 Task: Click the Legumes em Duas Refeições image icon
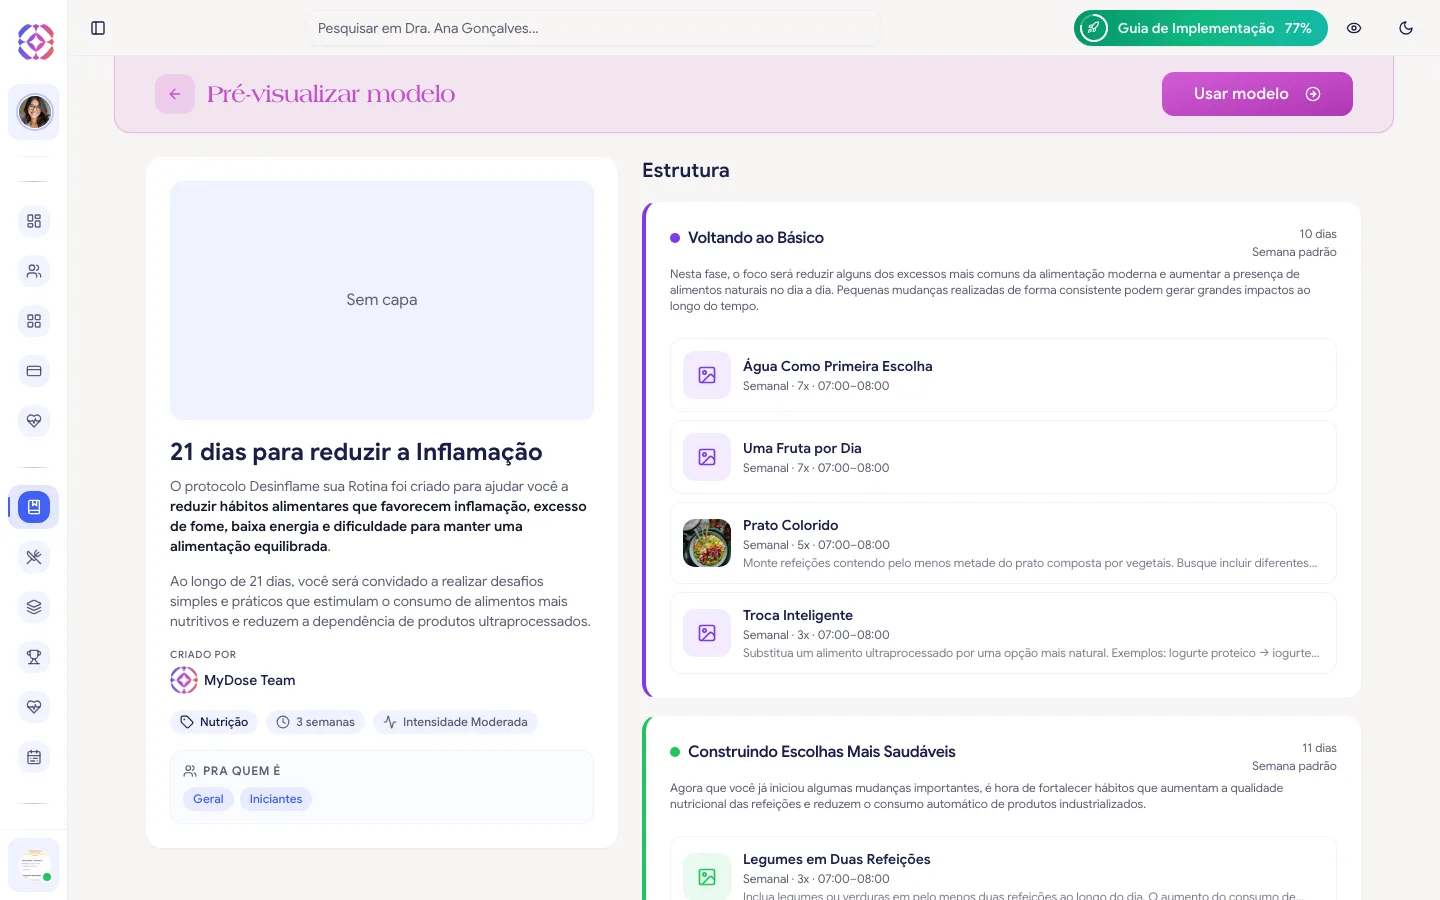pyautogui.click(x=707, y=877)
